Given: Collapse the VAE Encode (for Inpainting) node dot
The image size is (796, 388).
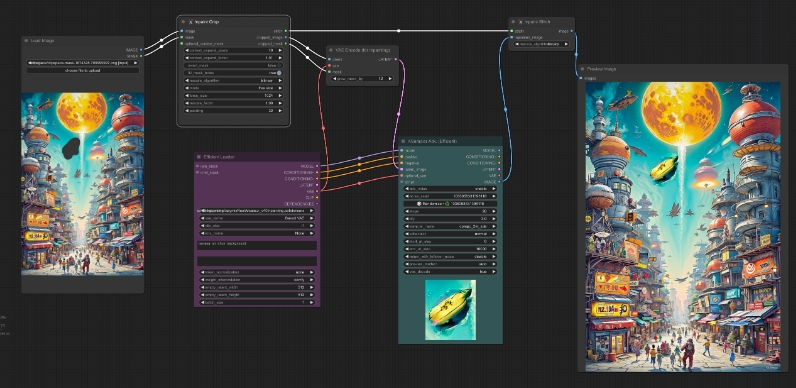Looking at the screenshot, I should (x=330, y=50).
